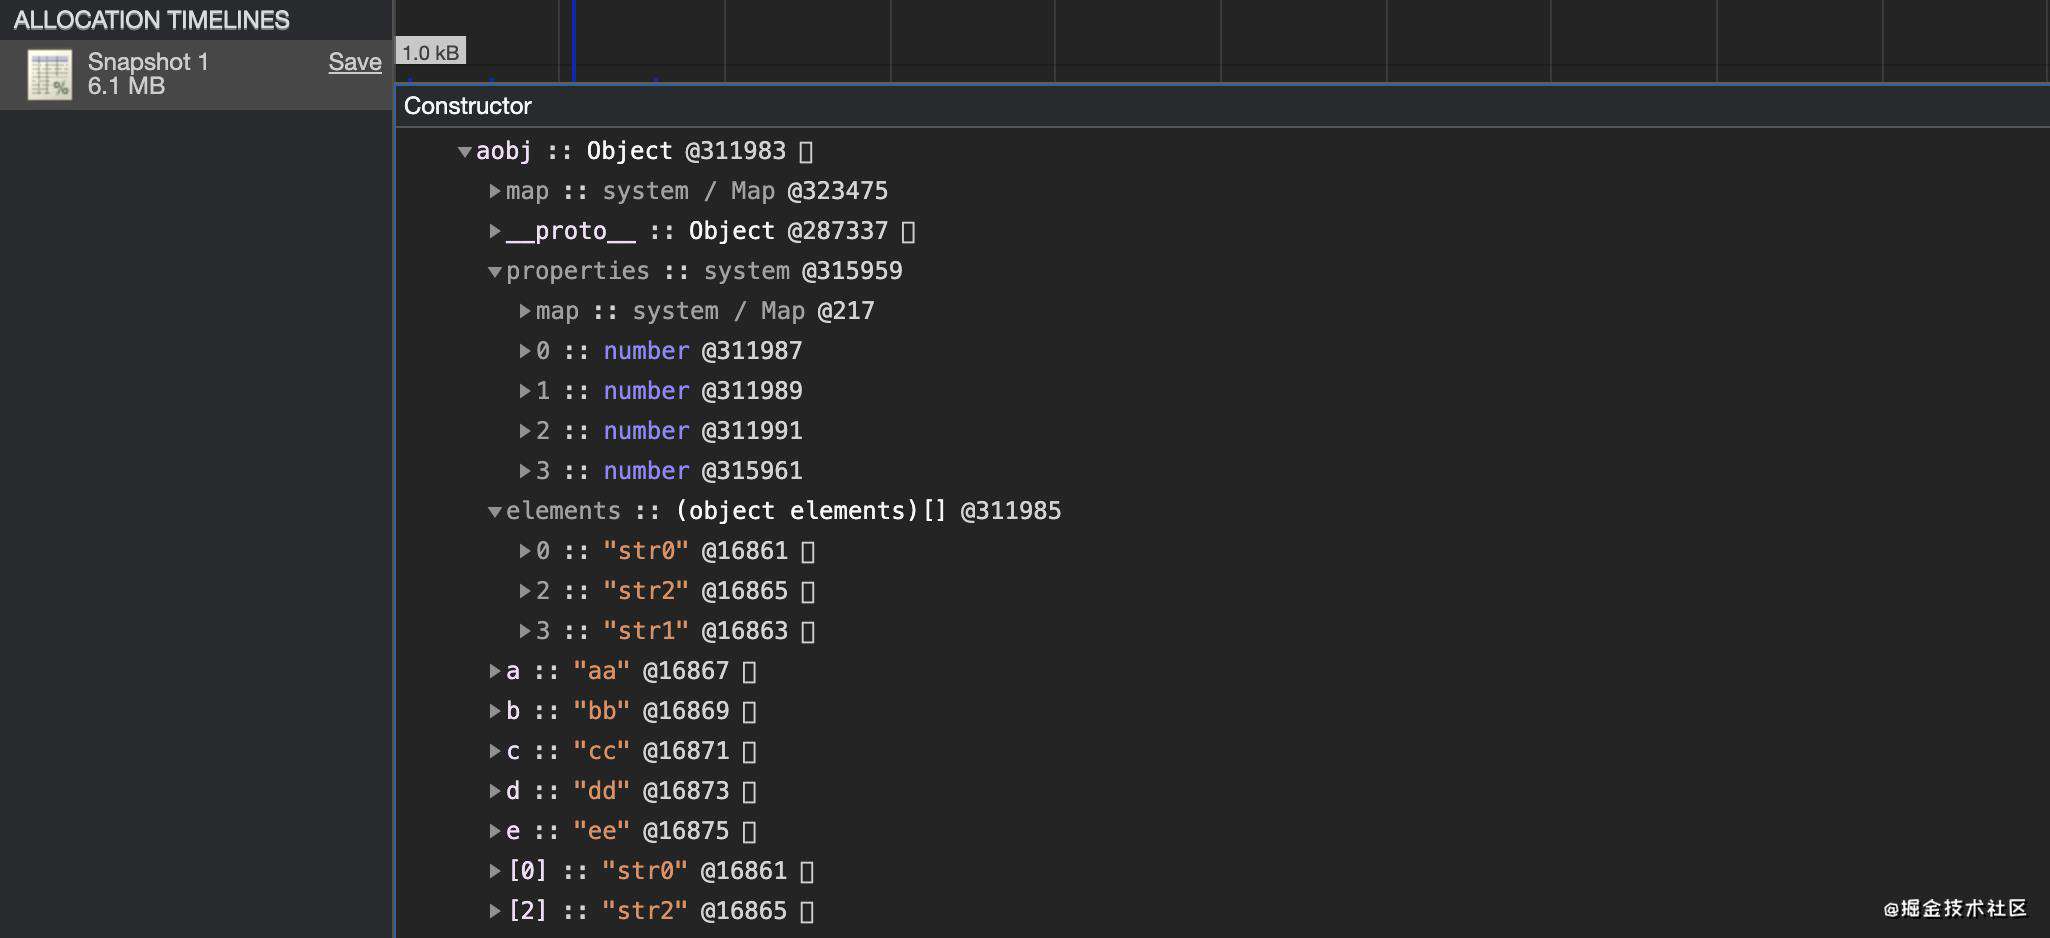
Task: Select the "e :: "ee" @16875" row text
Action: click(x=618, y=831)
